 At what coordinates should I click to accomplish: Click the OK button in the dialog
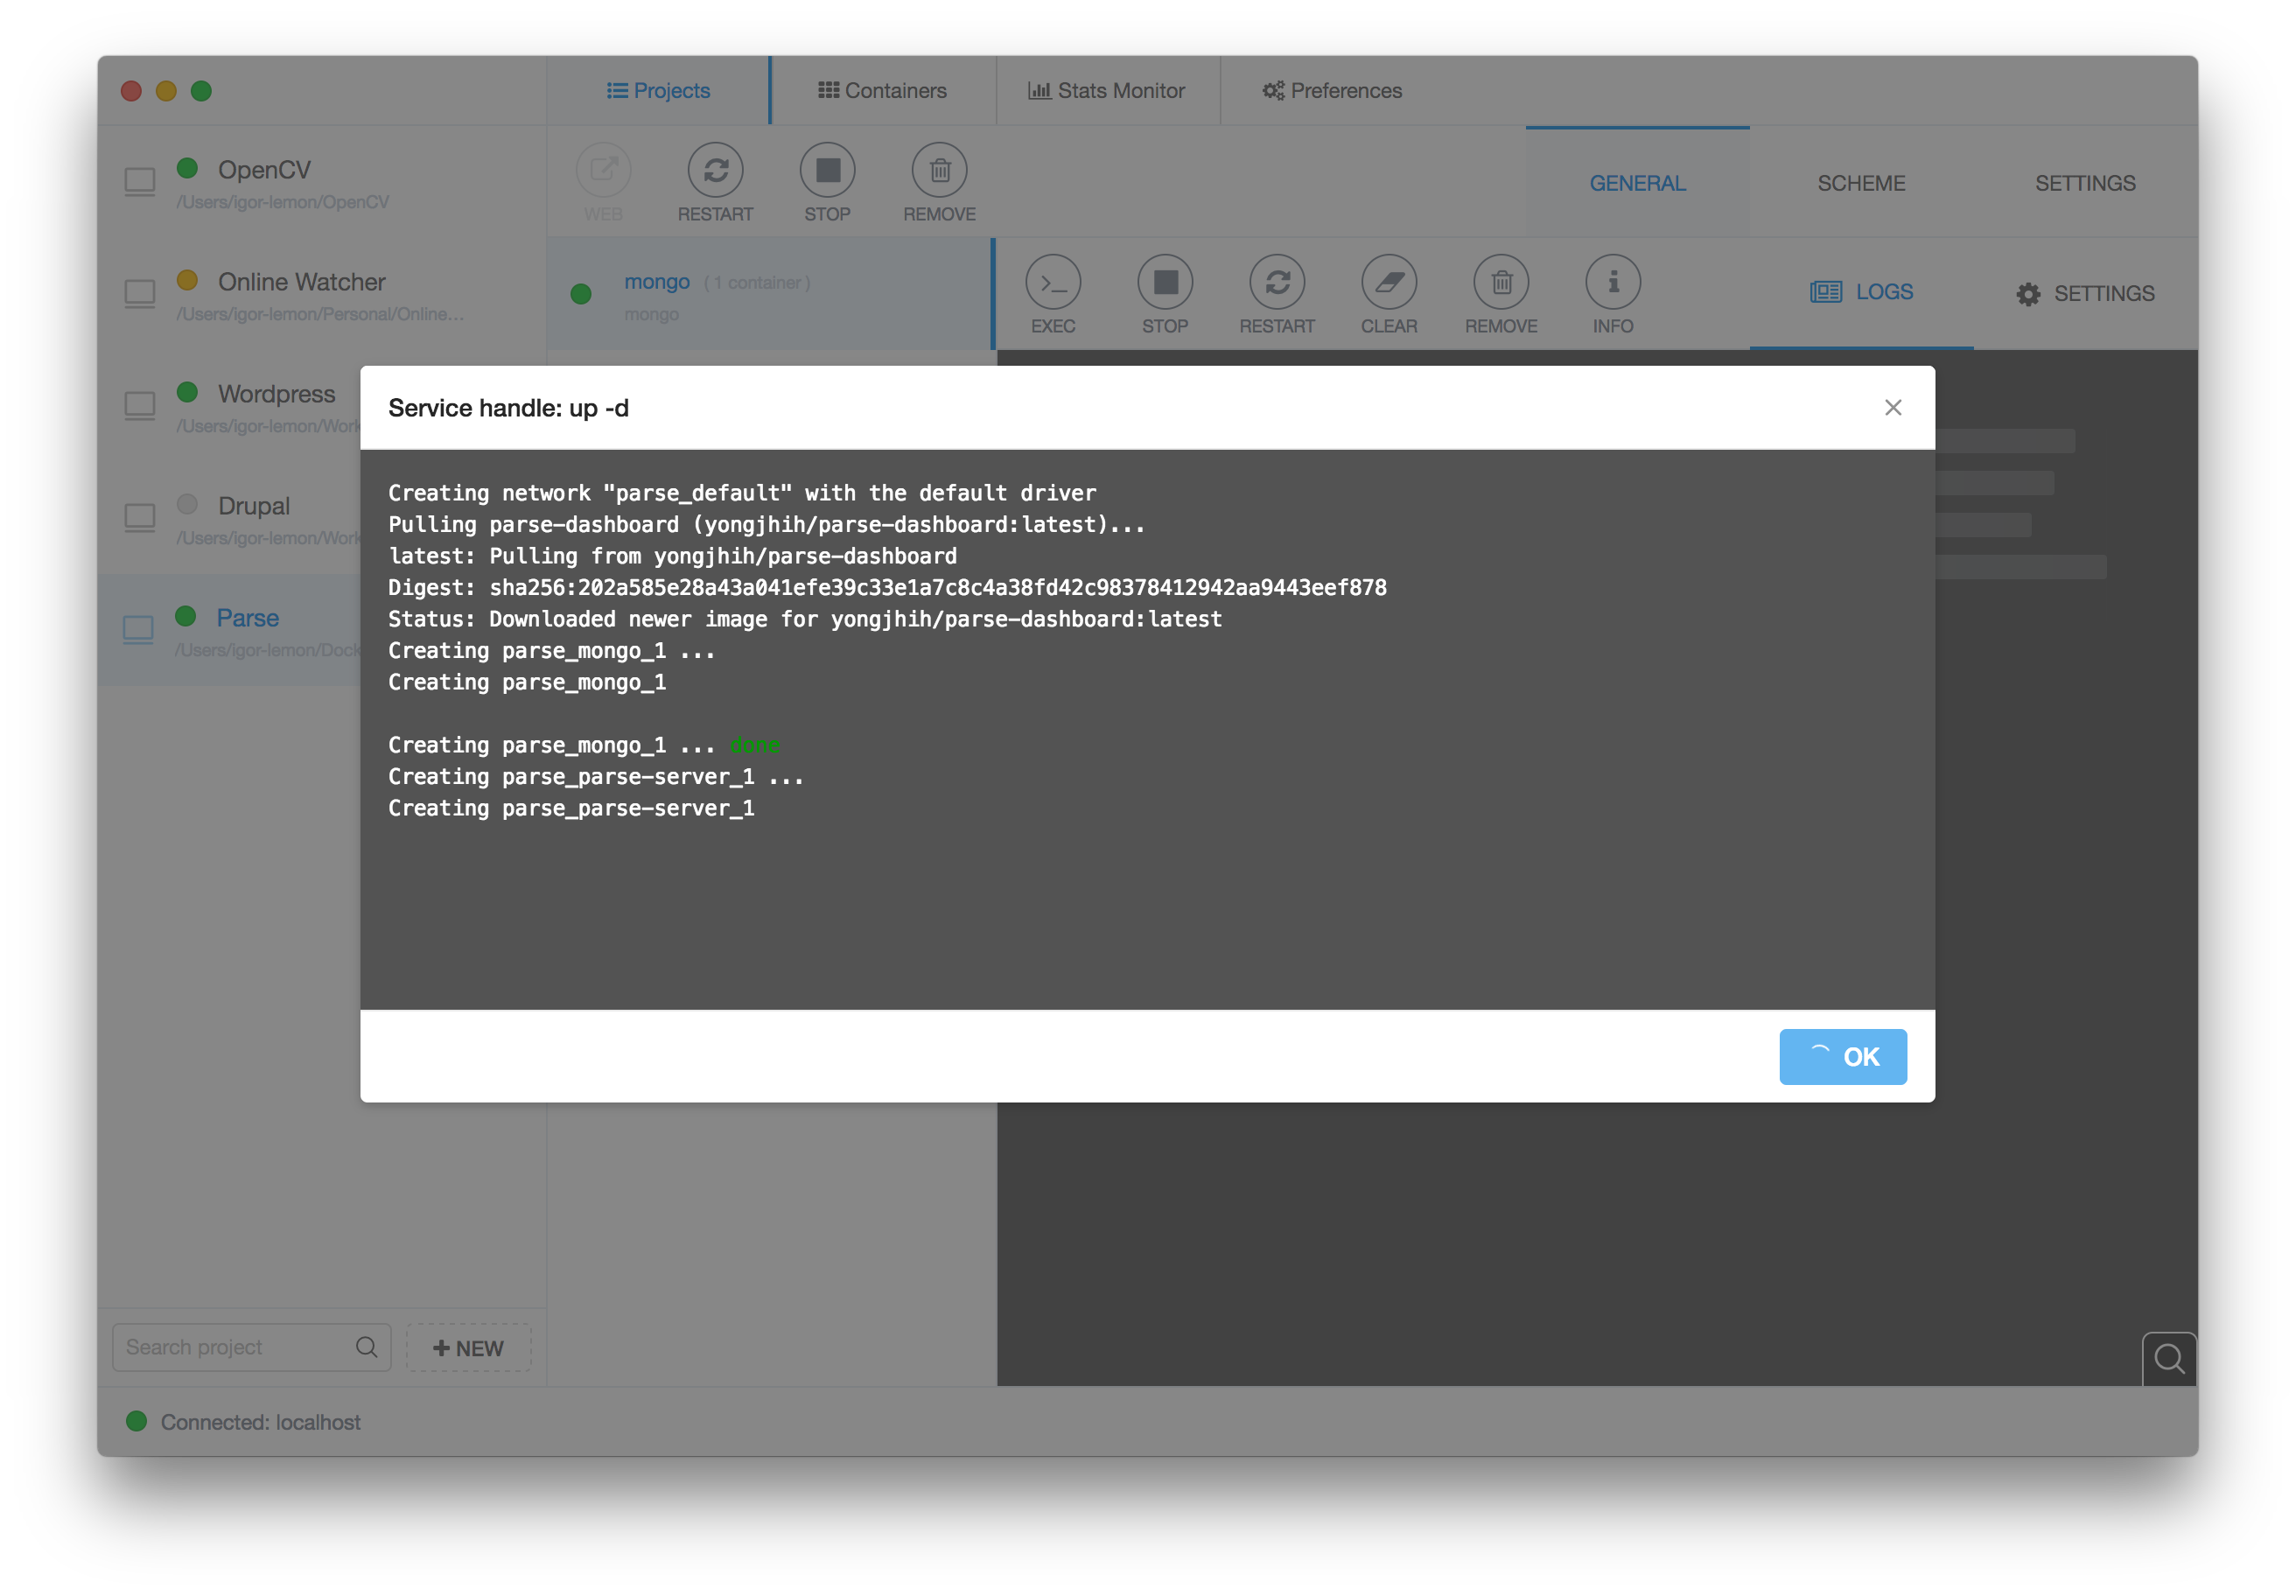pyautogui.click(x=1843, y=1057)
